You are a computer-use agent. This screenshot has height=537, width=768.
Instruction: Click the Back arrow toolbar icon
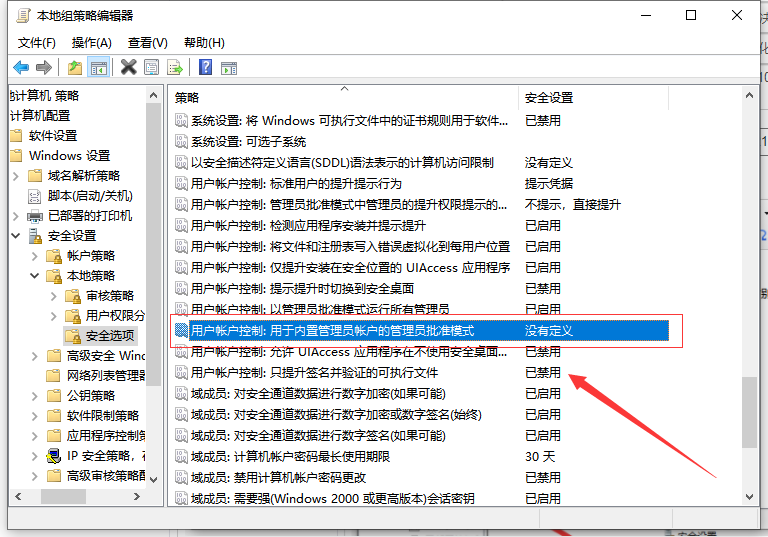pyautogui.click(x=21, y=67)
